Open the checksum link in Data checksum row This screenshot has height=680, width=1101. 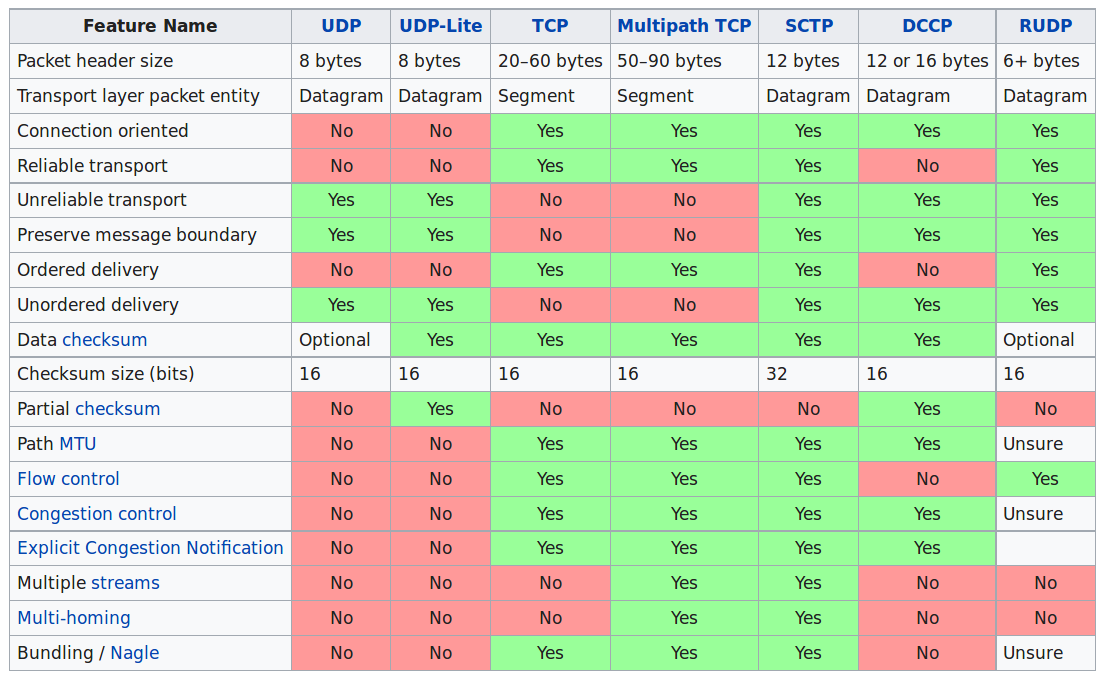(104, 340)
